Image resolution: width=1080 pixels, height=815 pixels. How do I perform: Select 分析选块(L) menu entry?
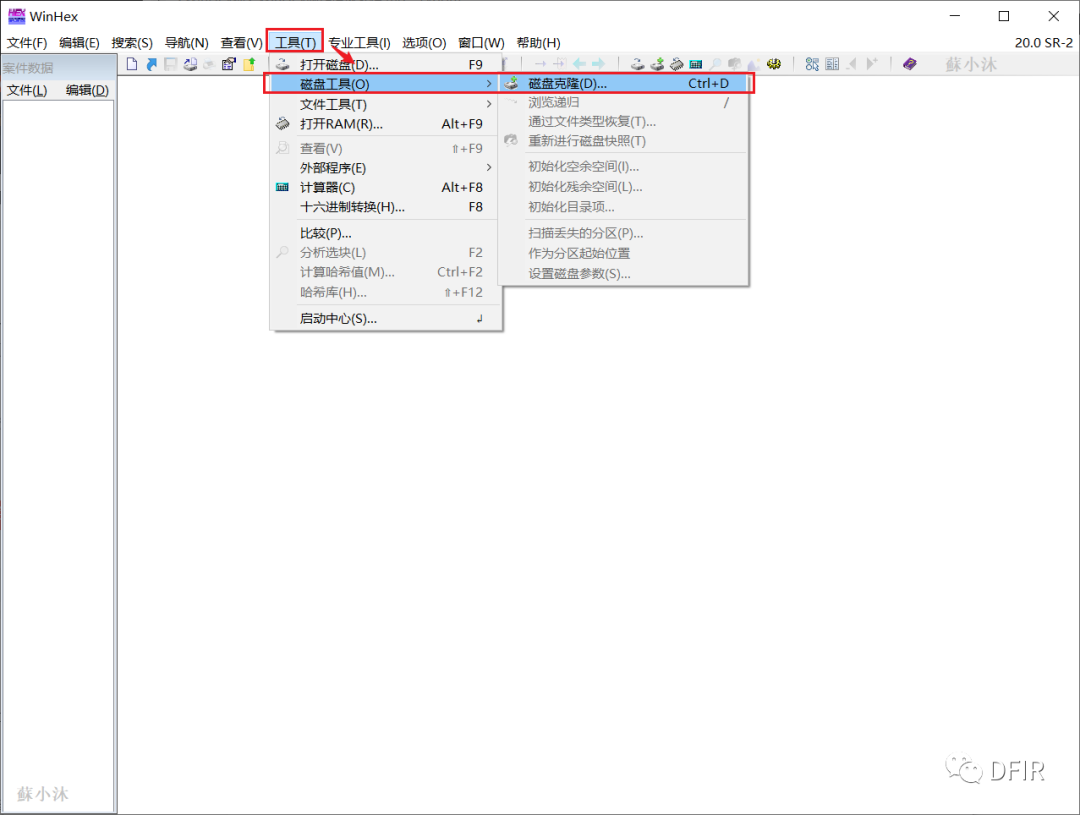pos(386,252)
